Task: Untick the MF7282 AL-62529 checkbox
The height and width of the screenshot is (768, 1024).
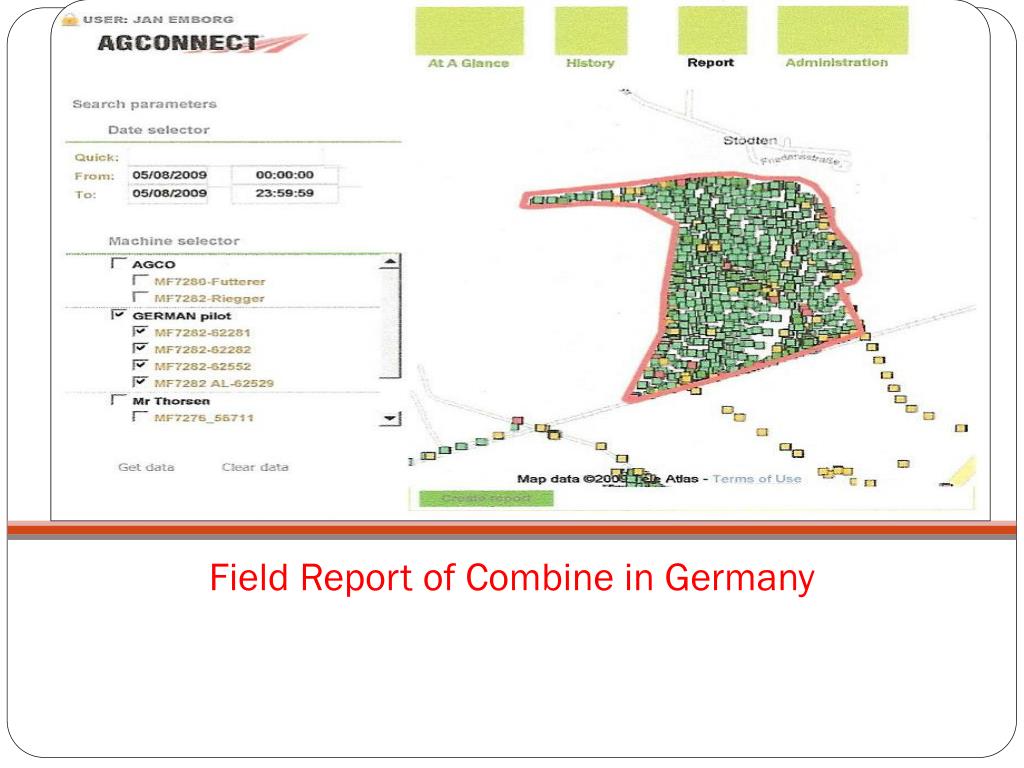Action: (139, 383)
